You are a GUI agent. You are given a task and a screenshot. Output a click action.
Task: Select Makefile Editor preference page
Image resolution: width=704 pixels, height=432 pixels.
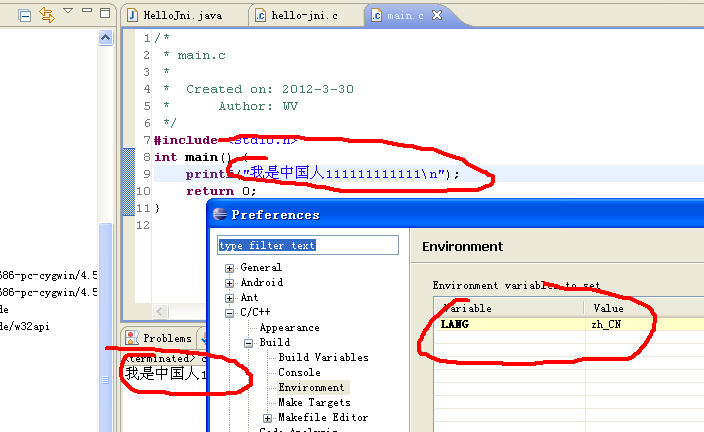coord(323,417)
